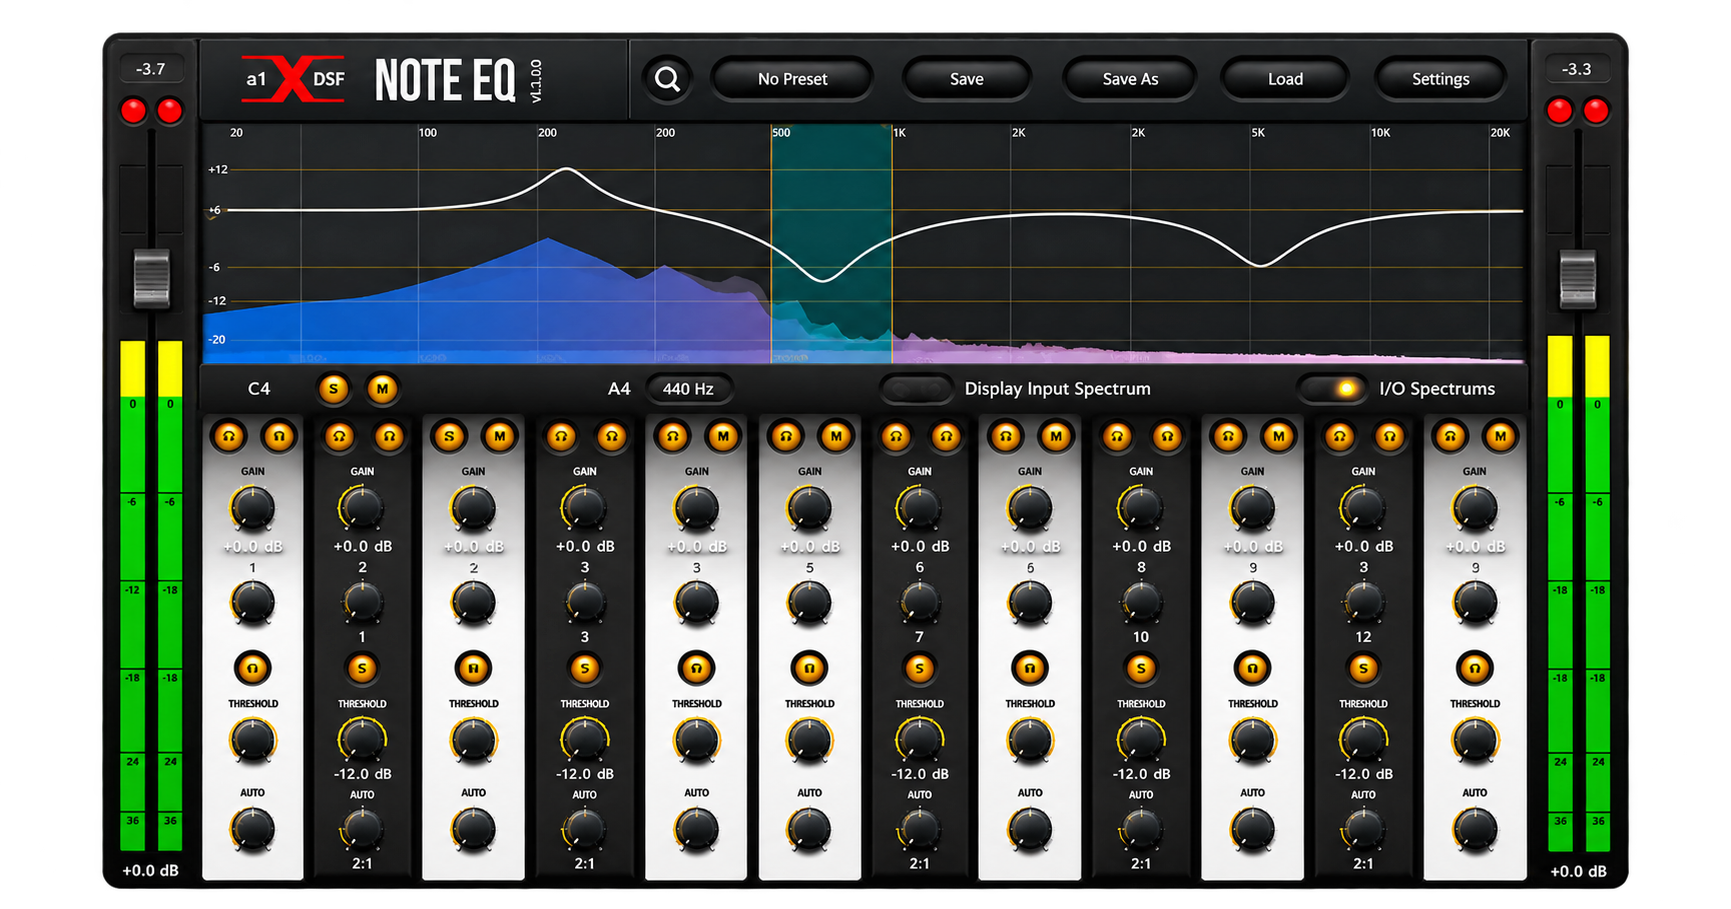This screenshot has width=1731, height=909.
Task: Click the -3.7 input peak readout
Action: pyautogui.click(x=151, y=69)
